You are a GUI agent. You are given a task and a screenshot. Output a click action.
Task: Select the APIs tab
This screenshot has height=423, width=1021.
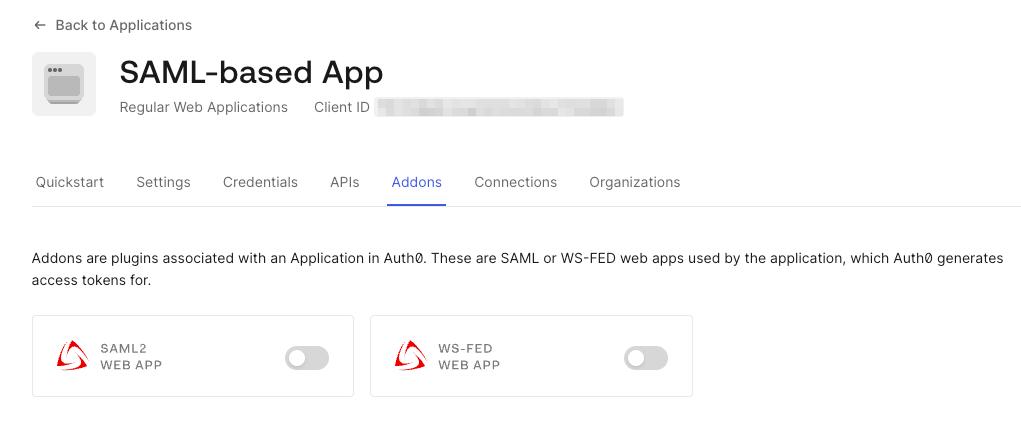pyautogui.click(x=344, y=182)
